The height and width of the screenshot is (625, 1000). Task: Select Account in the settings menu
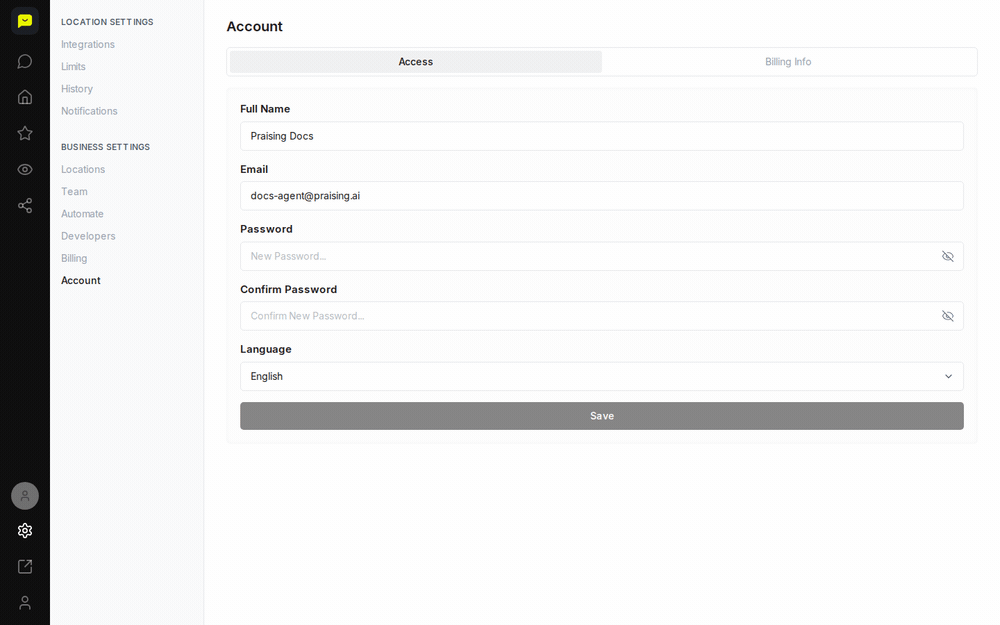click(x=81, y=281)
